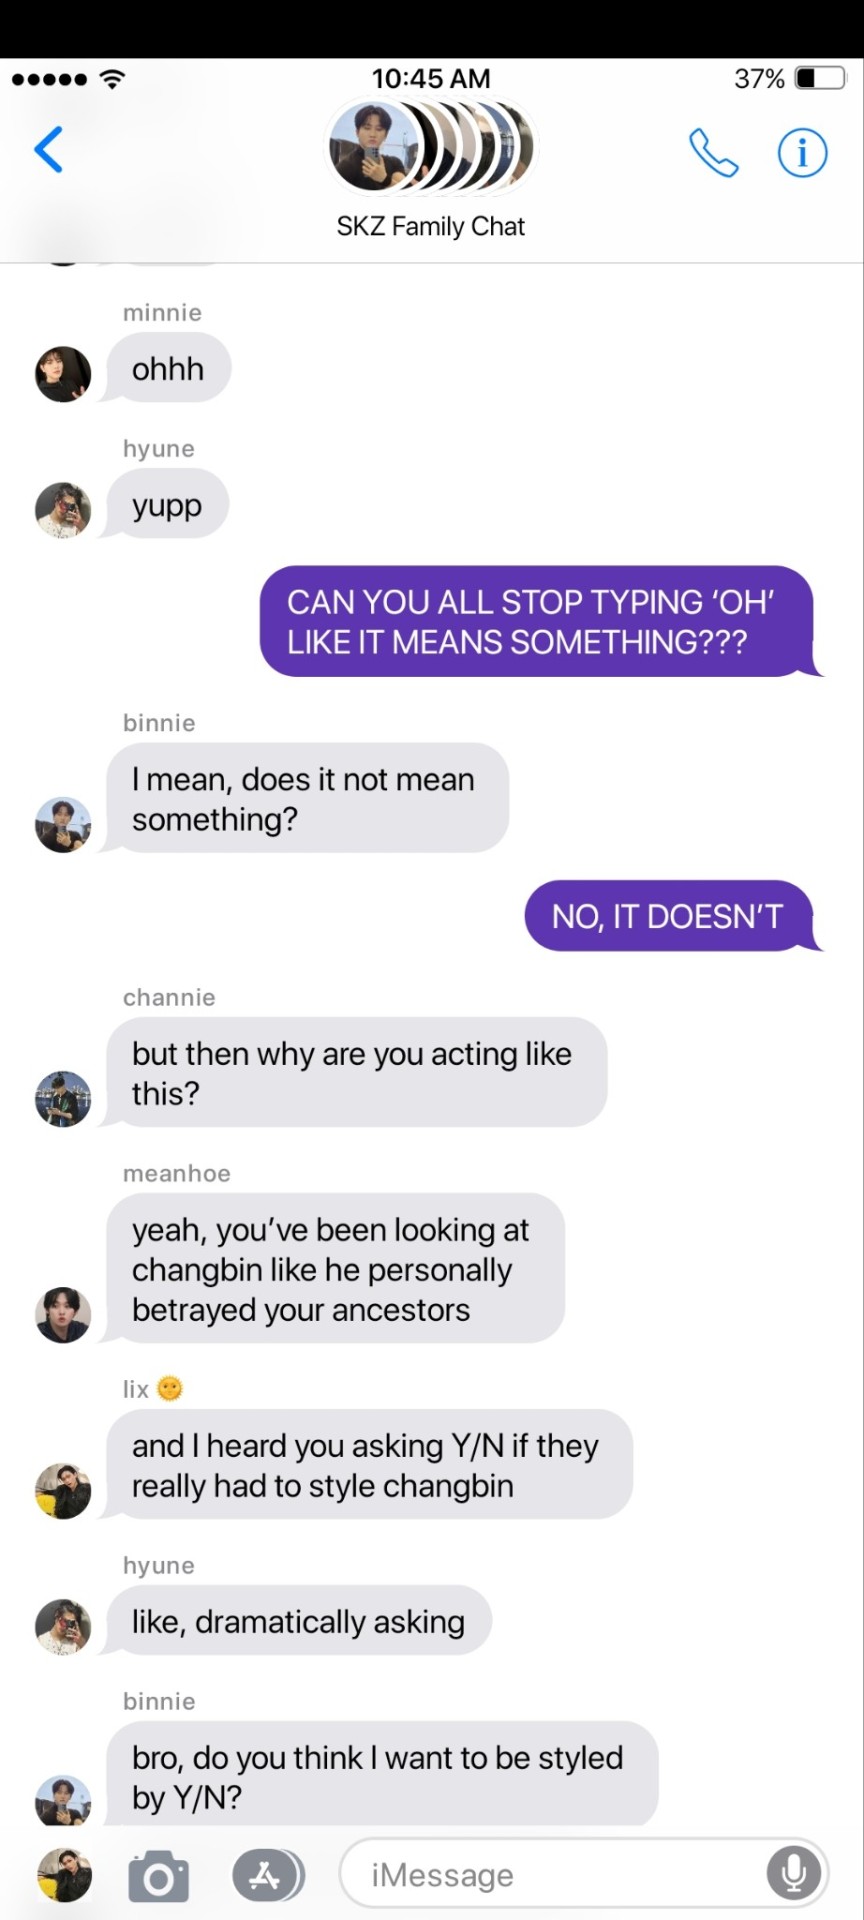Tap hyune's avatar beside 'yupp'
The width and height of the screenshot is (864, 1920).
(x=63, y=510)
